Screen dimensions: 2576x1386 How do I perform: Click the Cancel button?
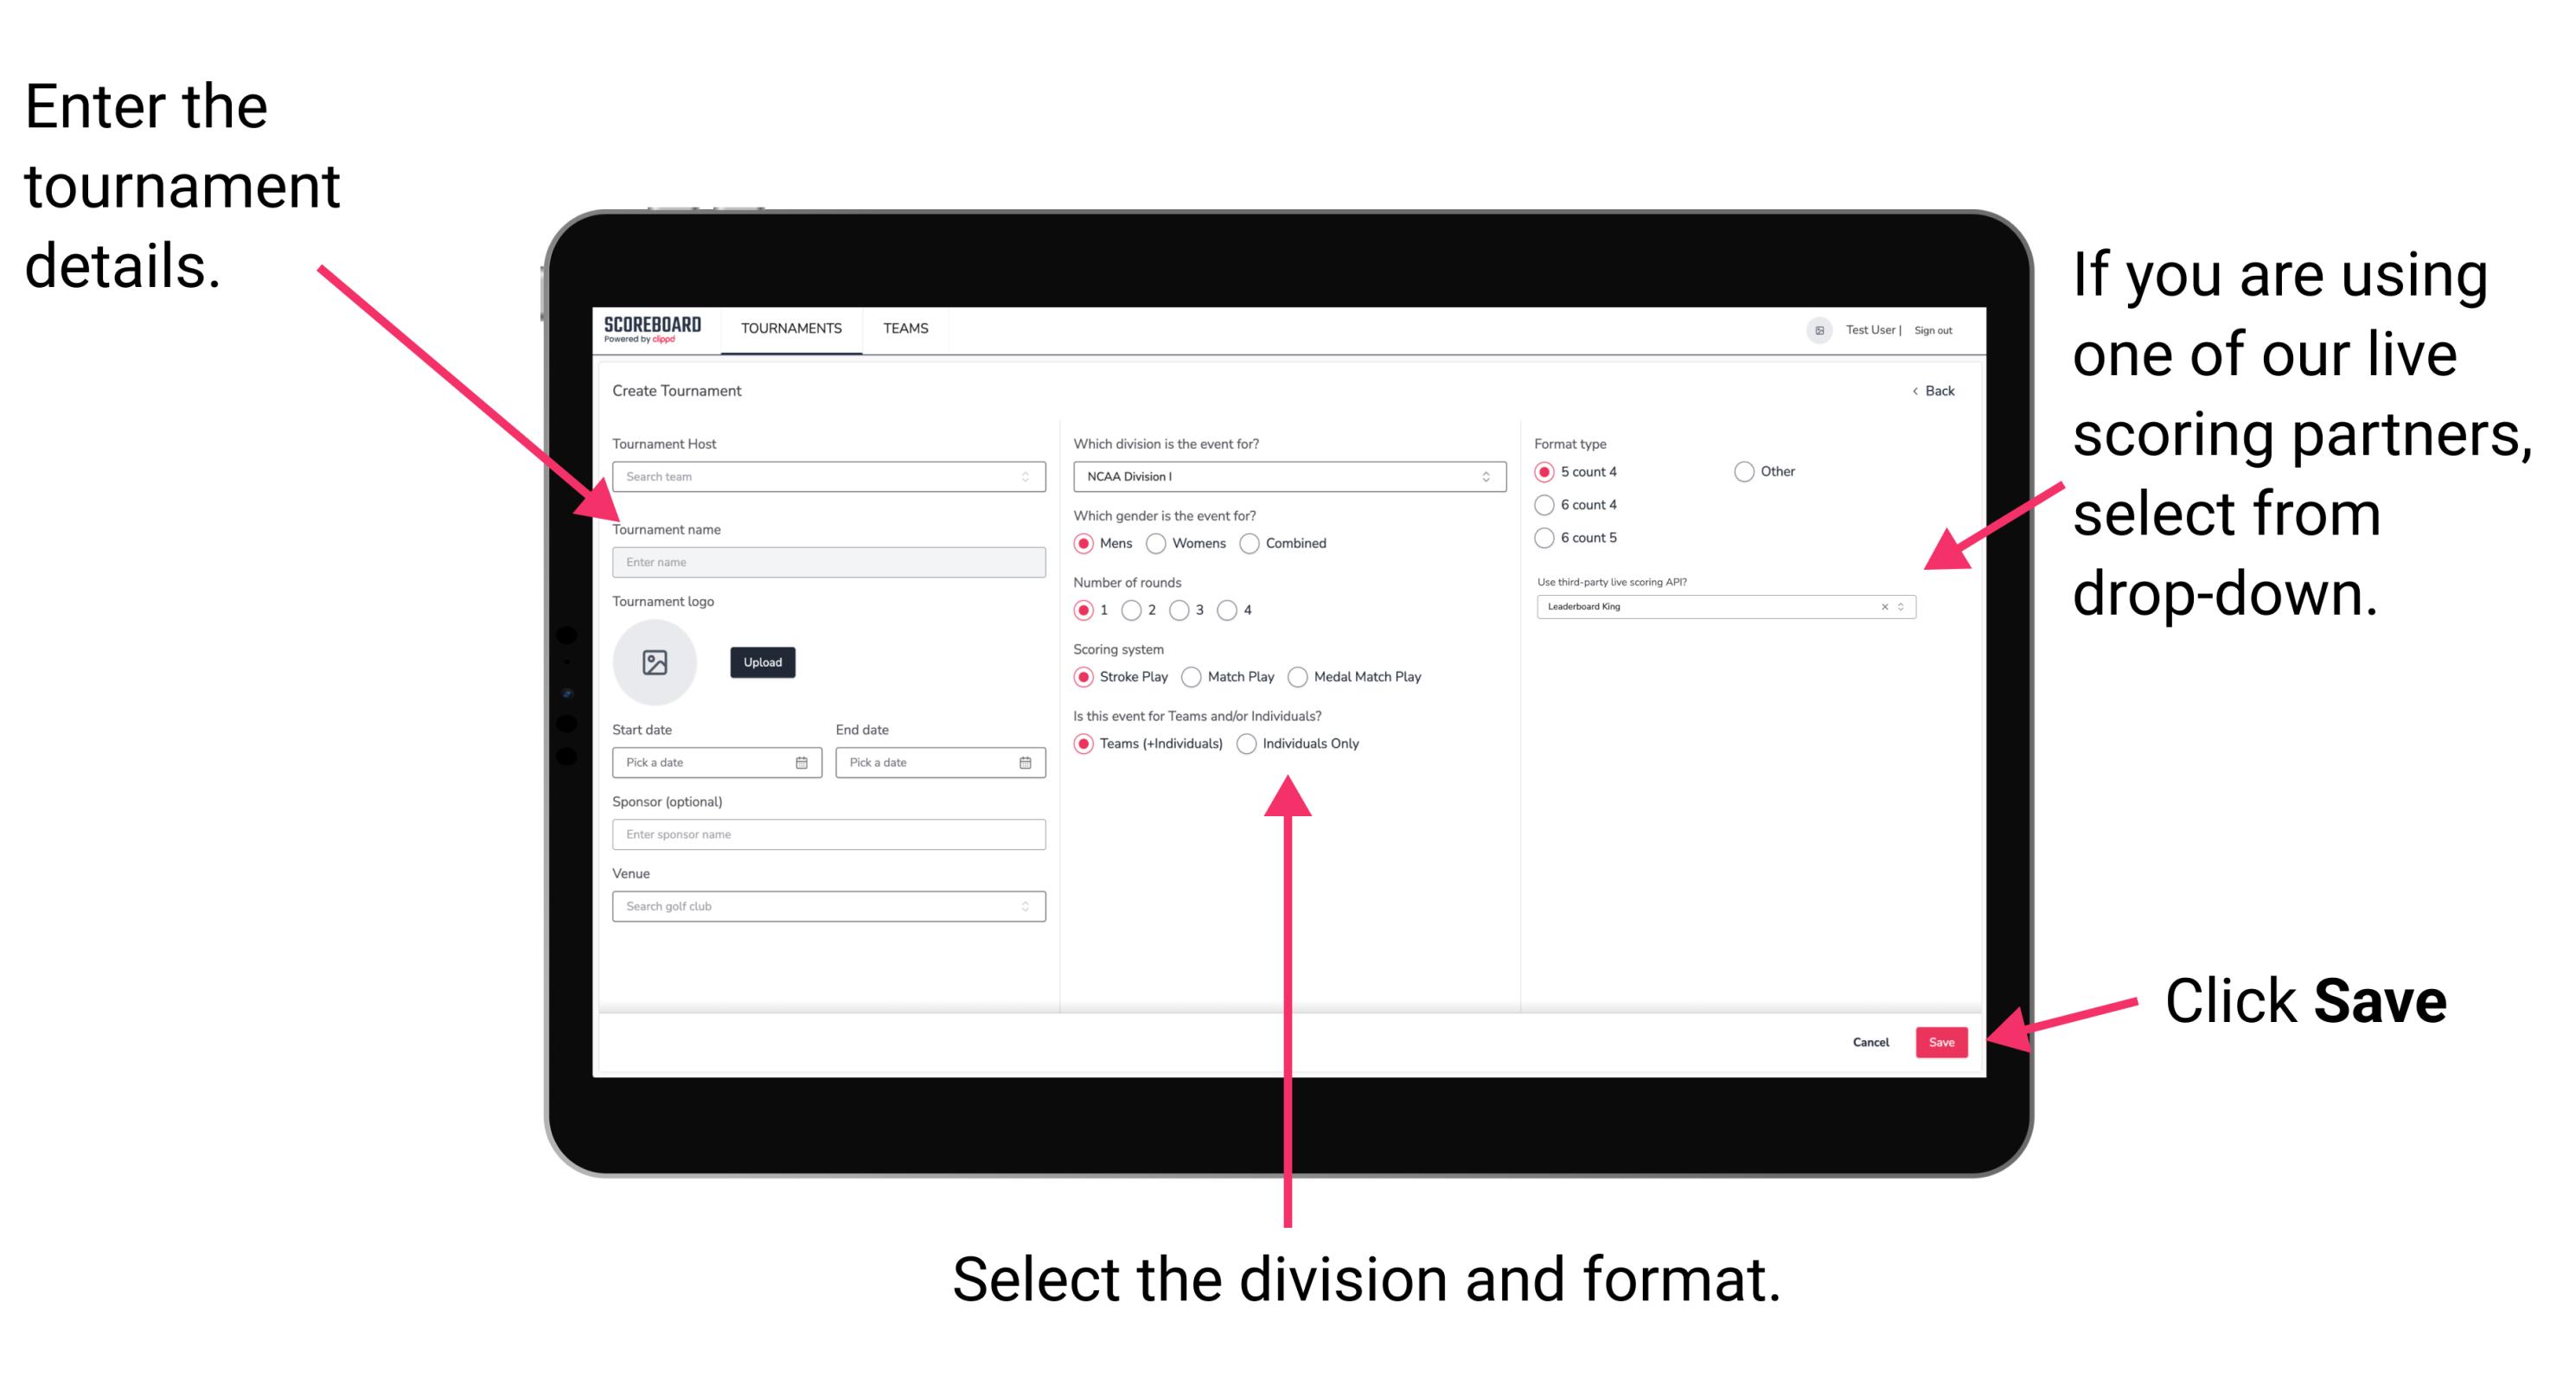[1873, 1041]
